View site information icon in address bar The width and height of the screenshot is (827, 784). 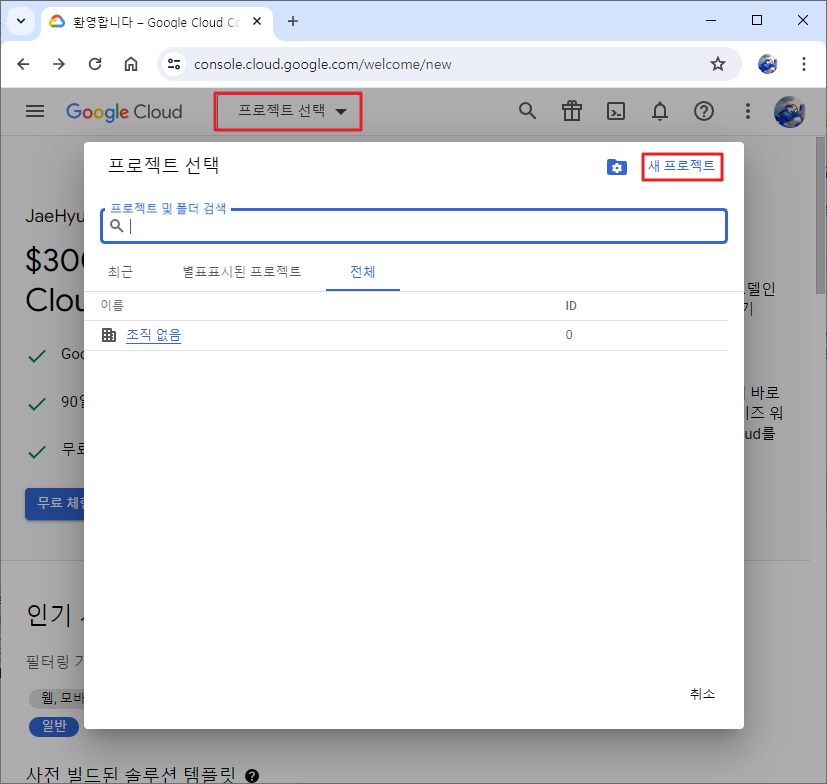(174, 64)
